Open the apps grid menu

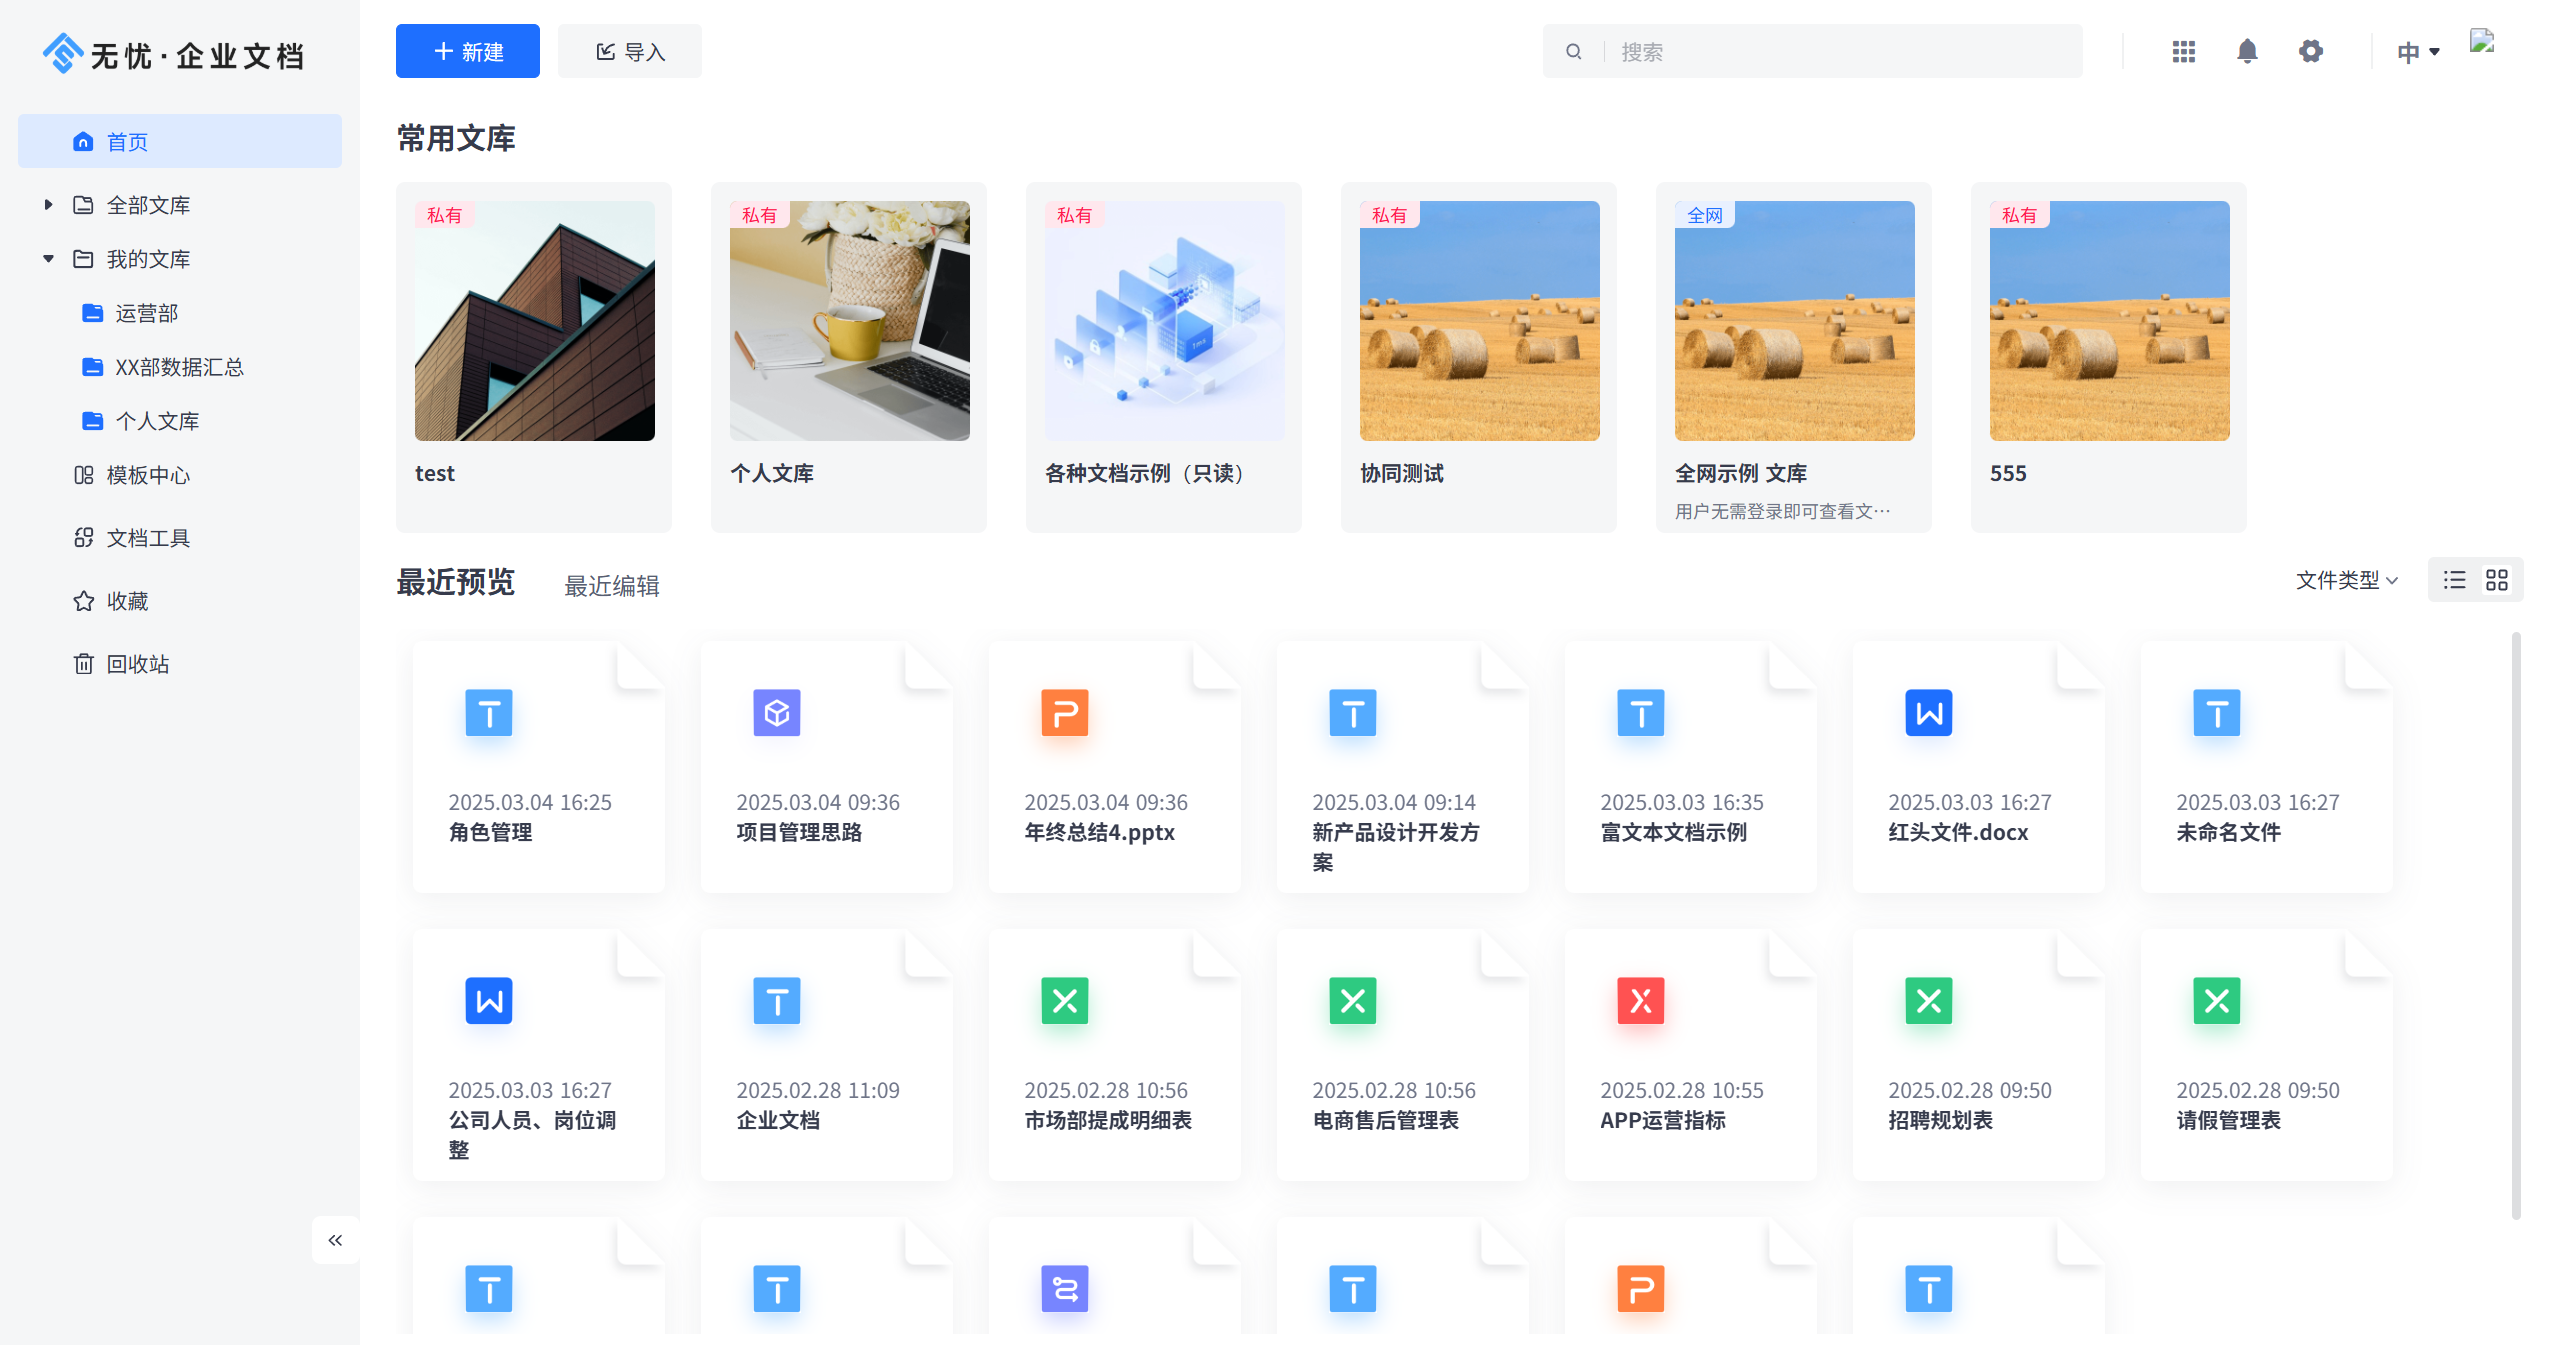[2184, 51]
